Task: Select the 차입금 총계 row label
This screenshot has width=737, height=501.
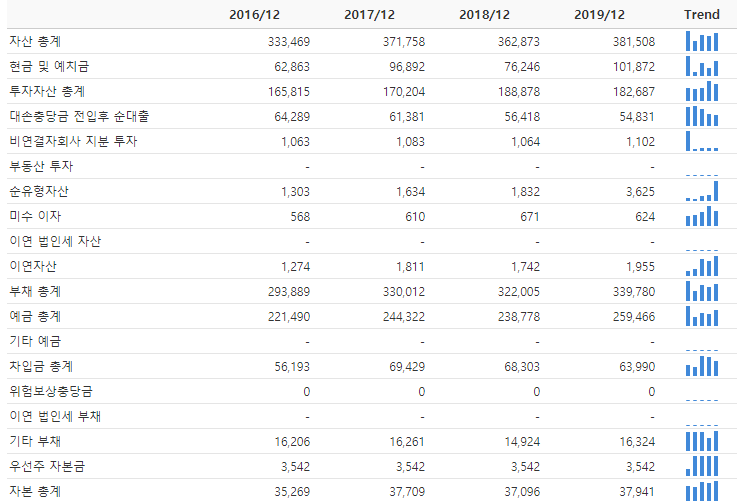Action: pyautogui.click(x=41, y=366)
